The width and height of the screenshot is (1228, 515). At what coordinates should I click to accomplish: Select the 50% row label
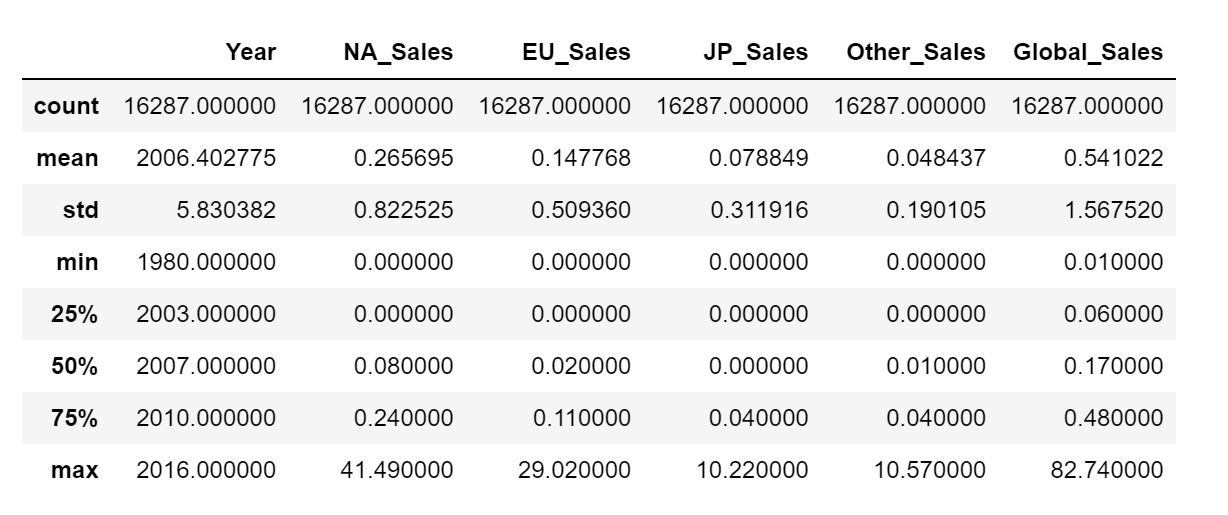click(75, 365)
